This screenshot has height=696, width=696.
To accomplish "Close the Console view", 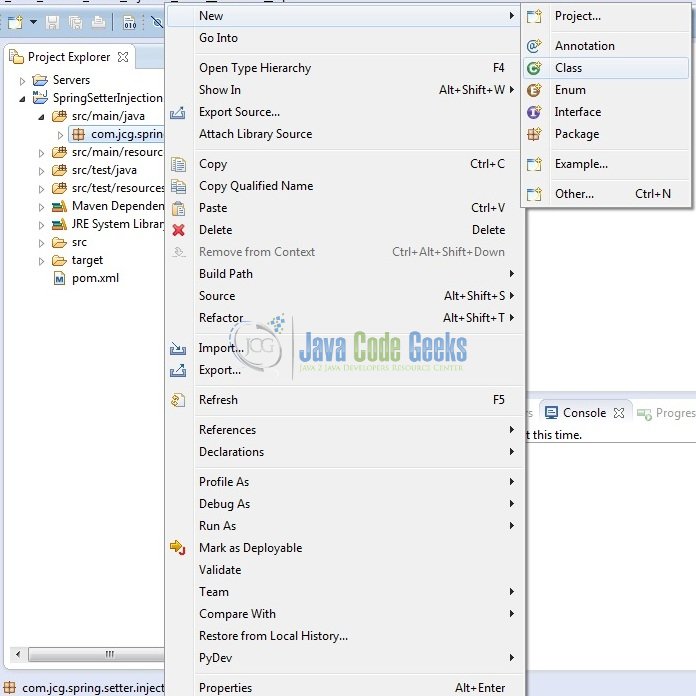I will pos(619,413).
